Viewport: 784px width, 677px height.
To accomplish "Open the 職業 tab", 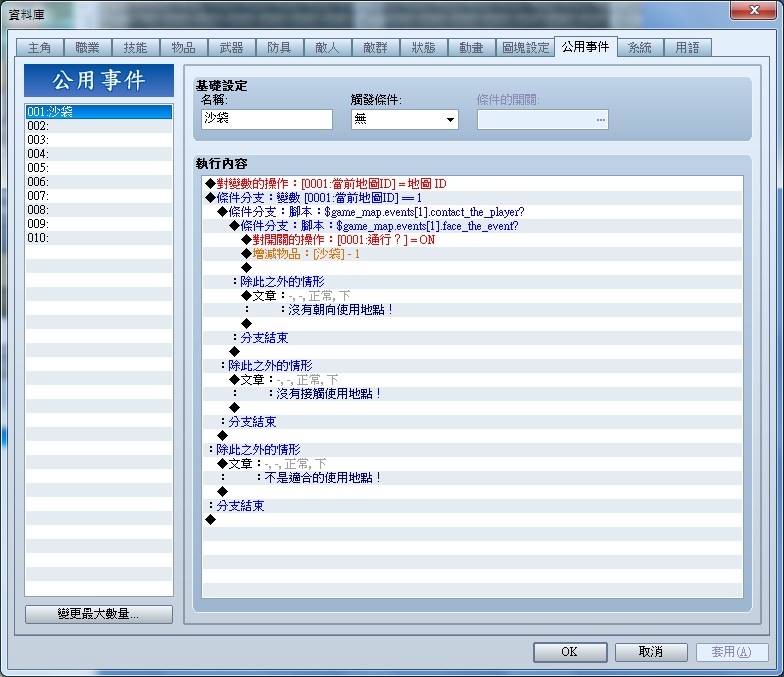I will pos(88,48).
